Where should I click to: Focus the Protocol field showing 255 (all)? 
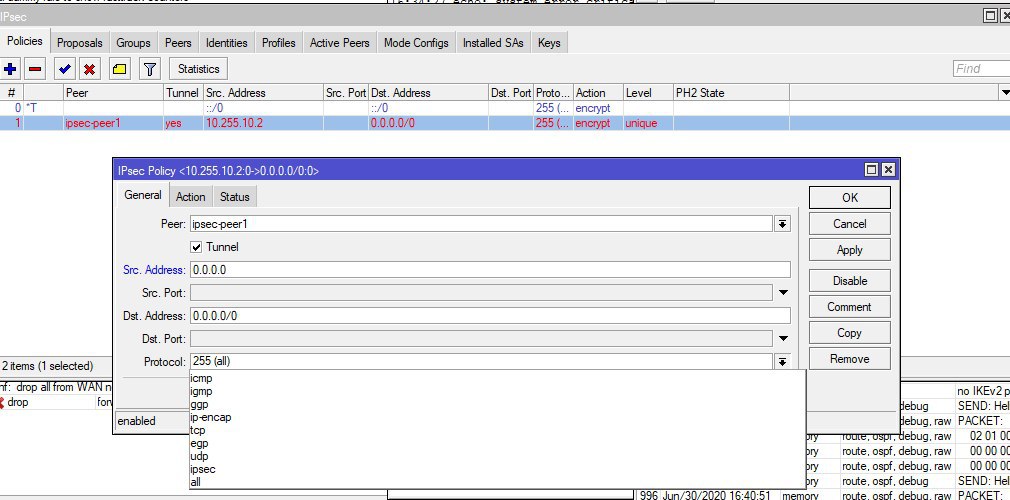point(482,361)
